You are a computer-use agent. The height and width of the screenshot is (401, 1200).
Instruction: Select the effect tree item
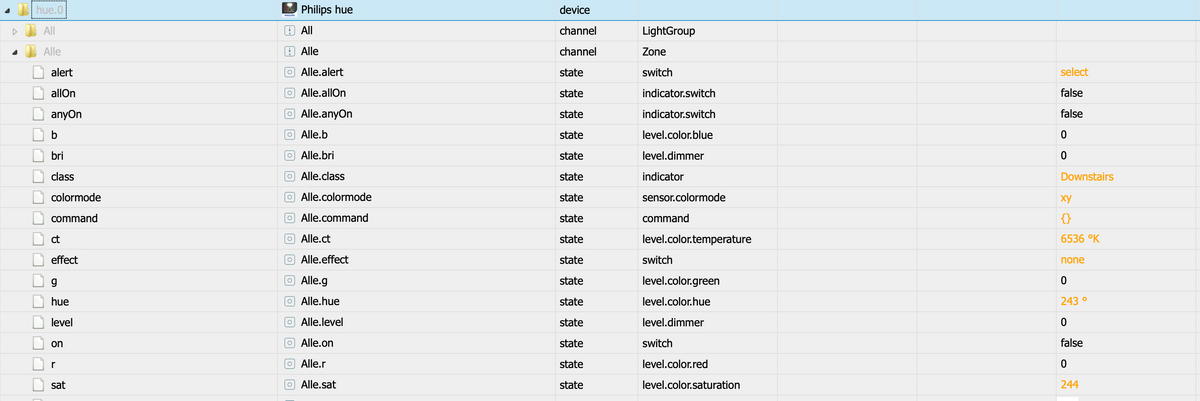64,260
